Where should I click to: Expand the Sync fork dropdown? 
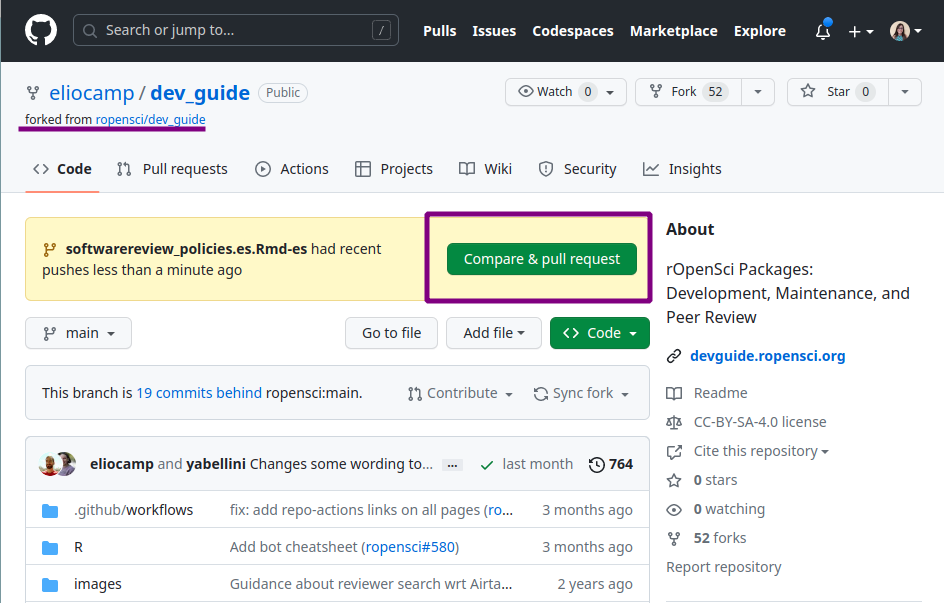582,394
